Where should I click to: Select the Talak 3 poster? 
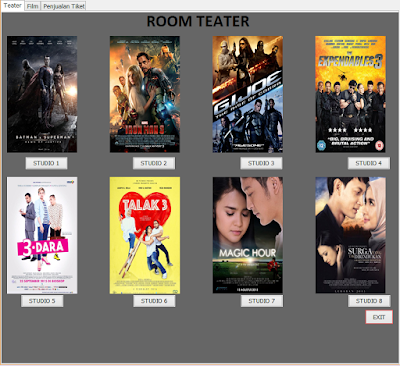click(145, 235)
